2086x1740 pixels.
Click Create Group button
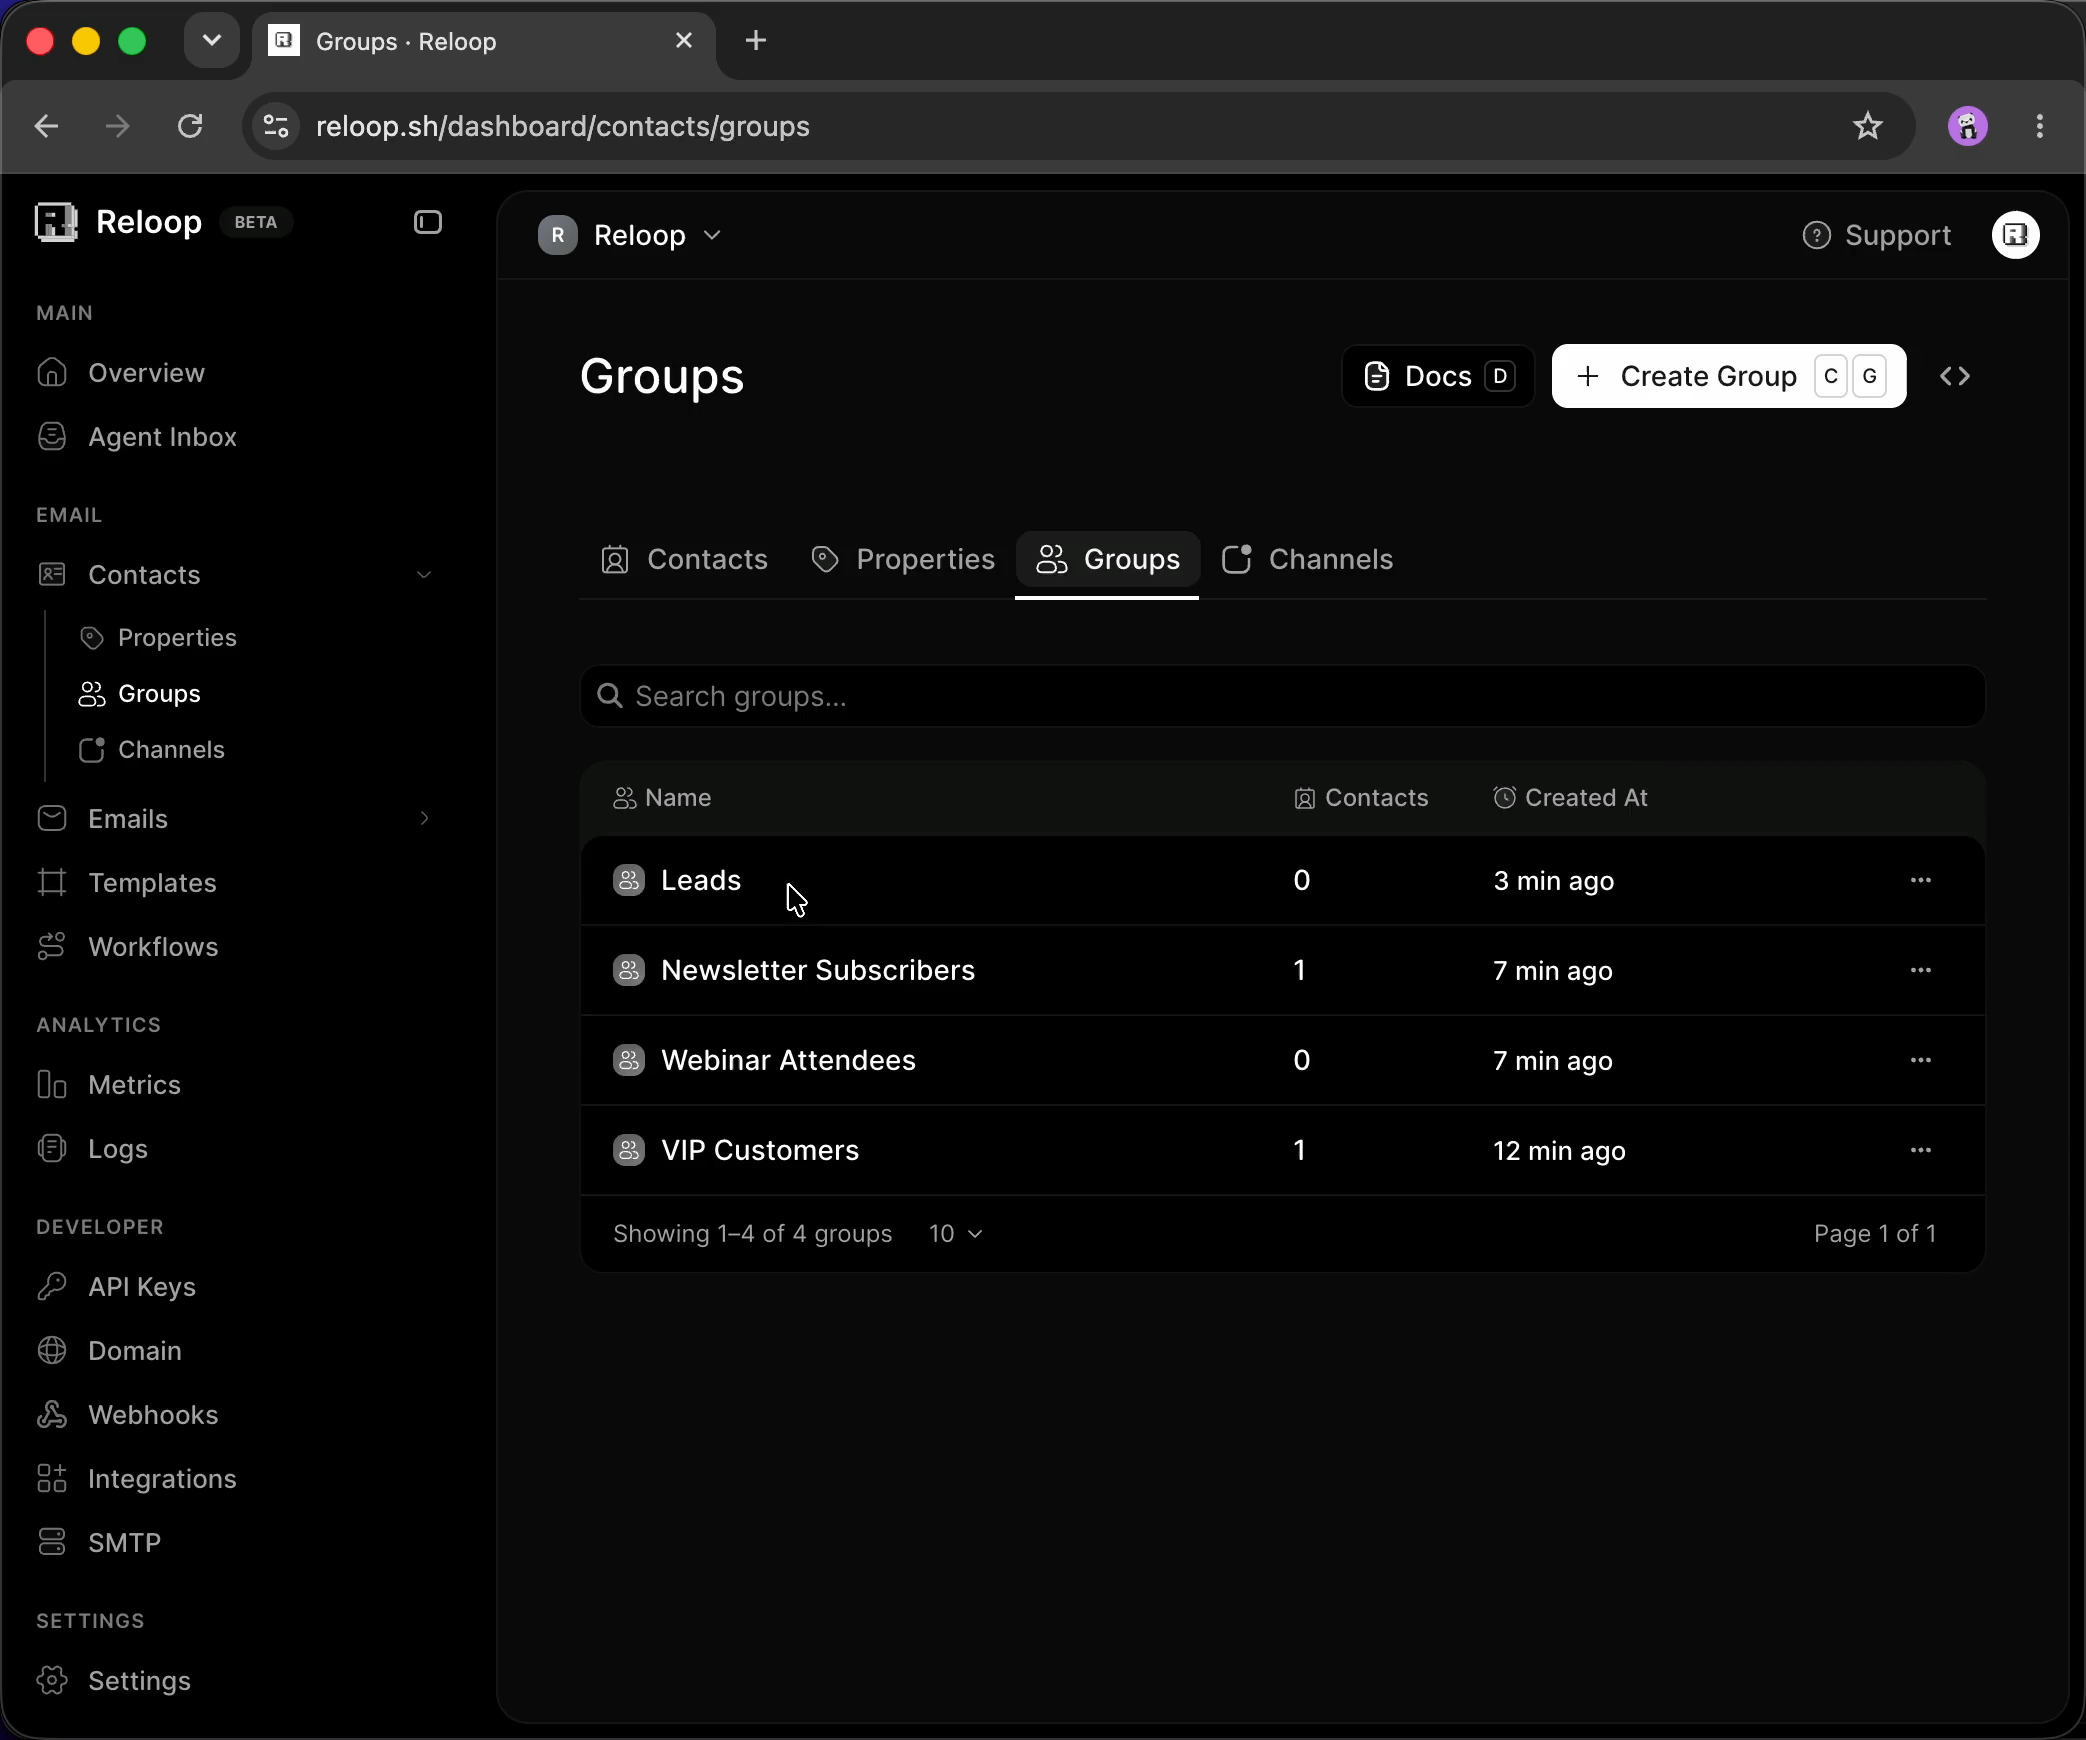pyautogui.click(x=1729, y=376)
